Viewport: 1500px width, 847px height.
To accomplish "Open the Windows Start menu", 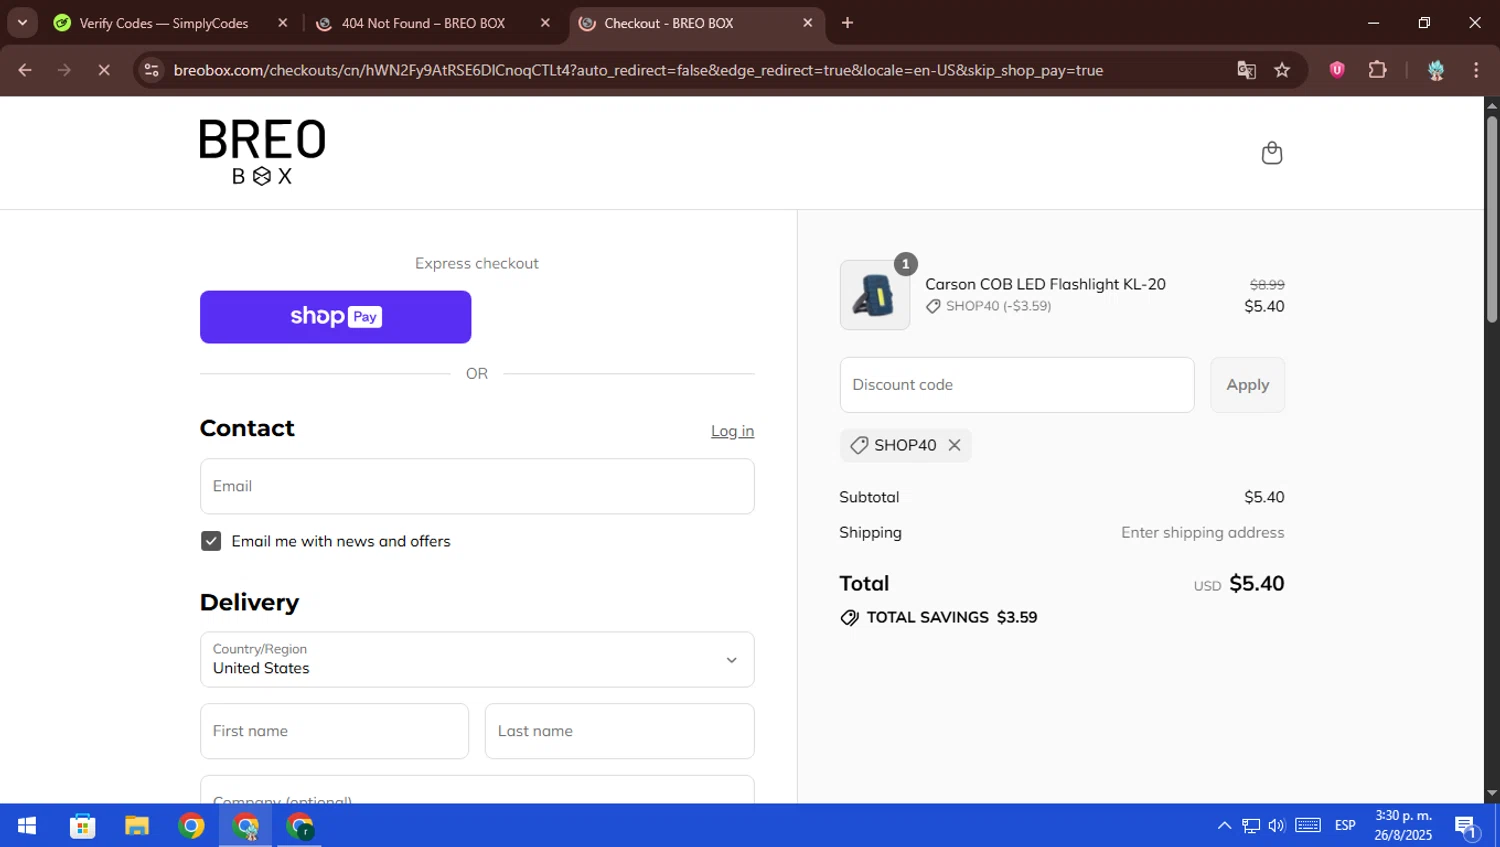I will click(27, 826).
